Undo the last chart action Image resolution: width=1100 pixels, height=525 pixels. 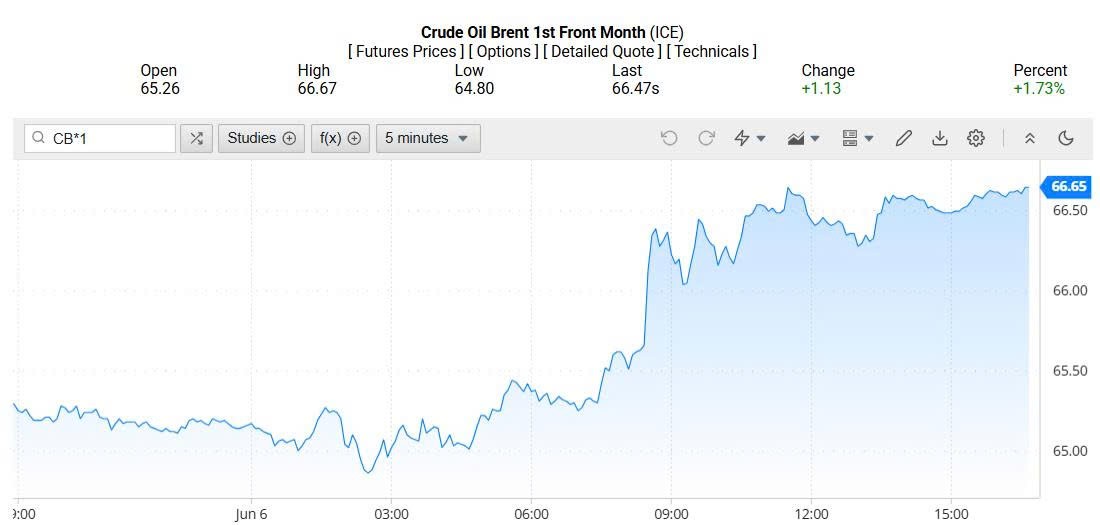(669, 138)
